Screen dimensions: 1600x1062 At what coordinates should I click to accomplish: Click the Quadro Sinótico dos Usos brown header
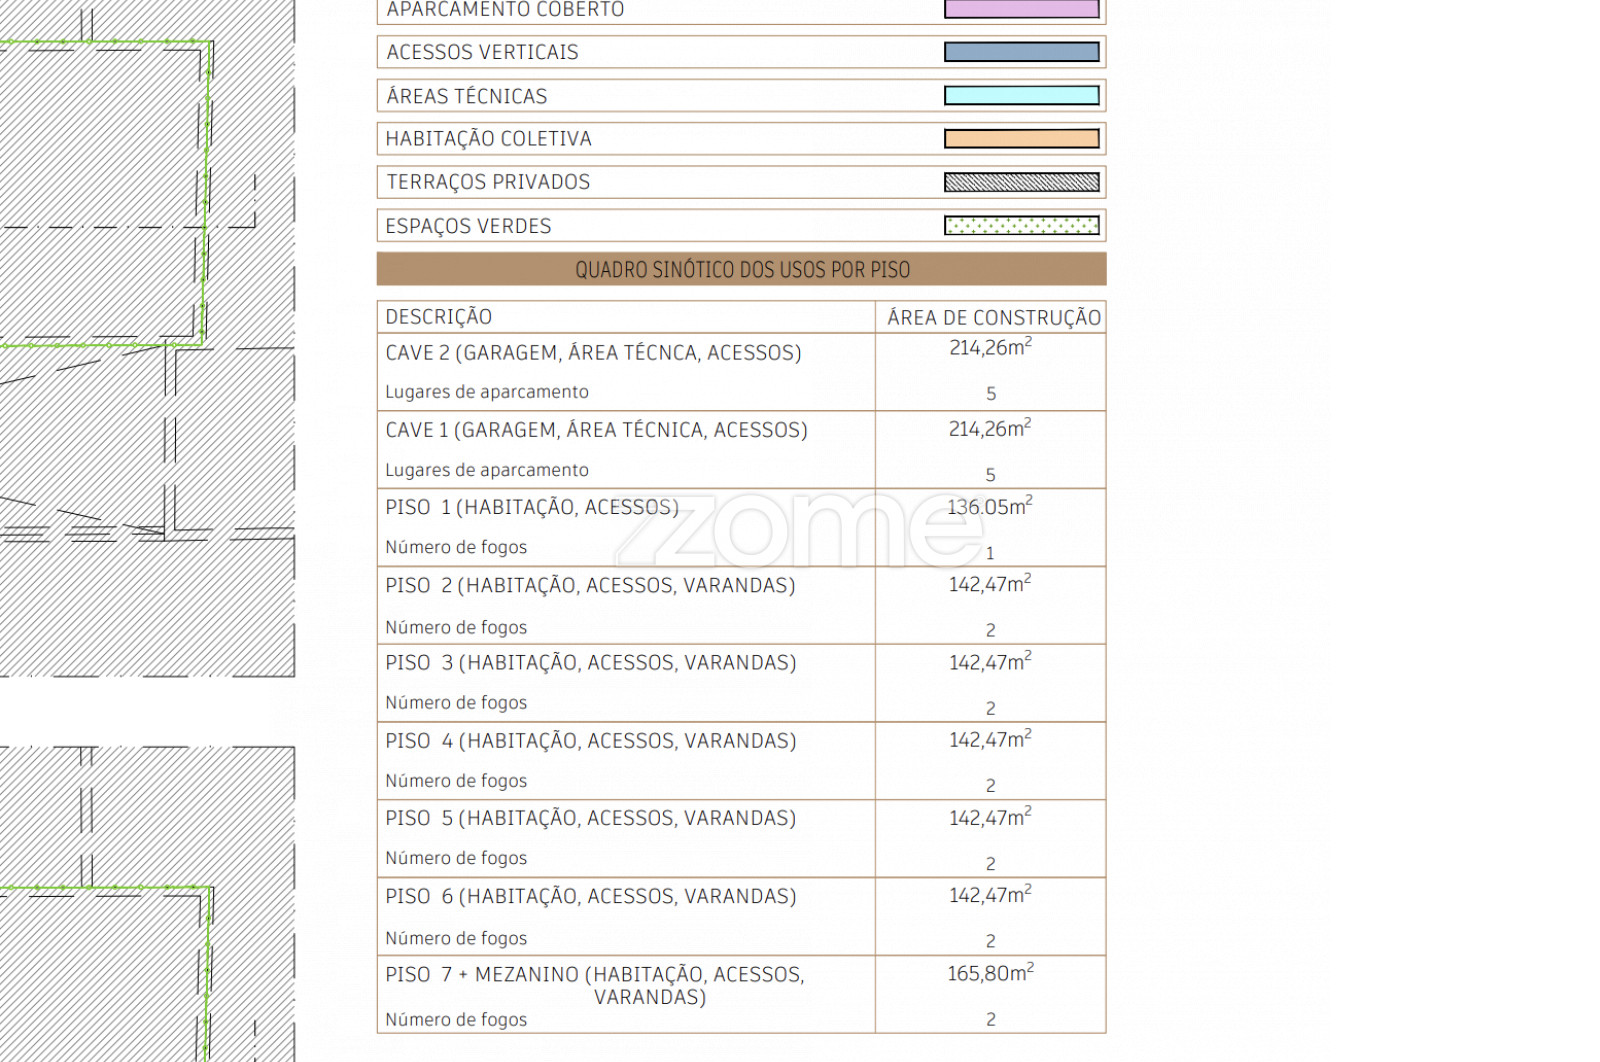click(x=741, y=270)
